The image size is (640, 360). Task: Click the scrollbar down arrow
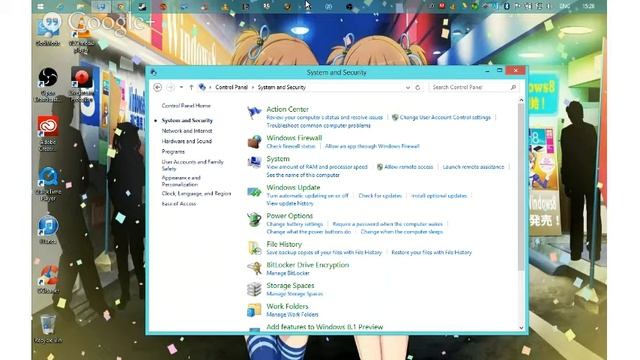tap(521, 327)
